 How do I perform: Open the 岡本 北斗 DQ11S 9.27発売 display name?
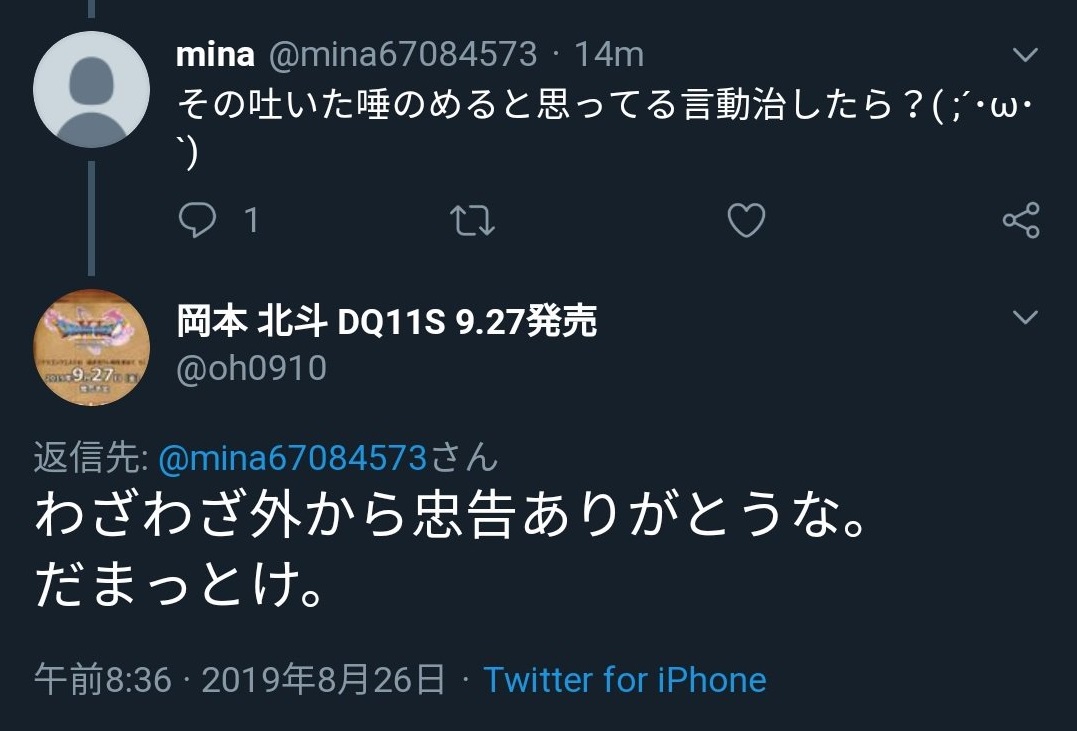[386, 321]
